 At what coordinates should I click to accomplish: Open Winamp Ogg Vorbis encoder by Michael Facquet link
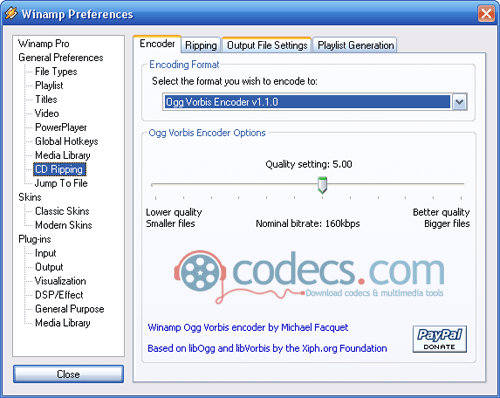(248, 327)
